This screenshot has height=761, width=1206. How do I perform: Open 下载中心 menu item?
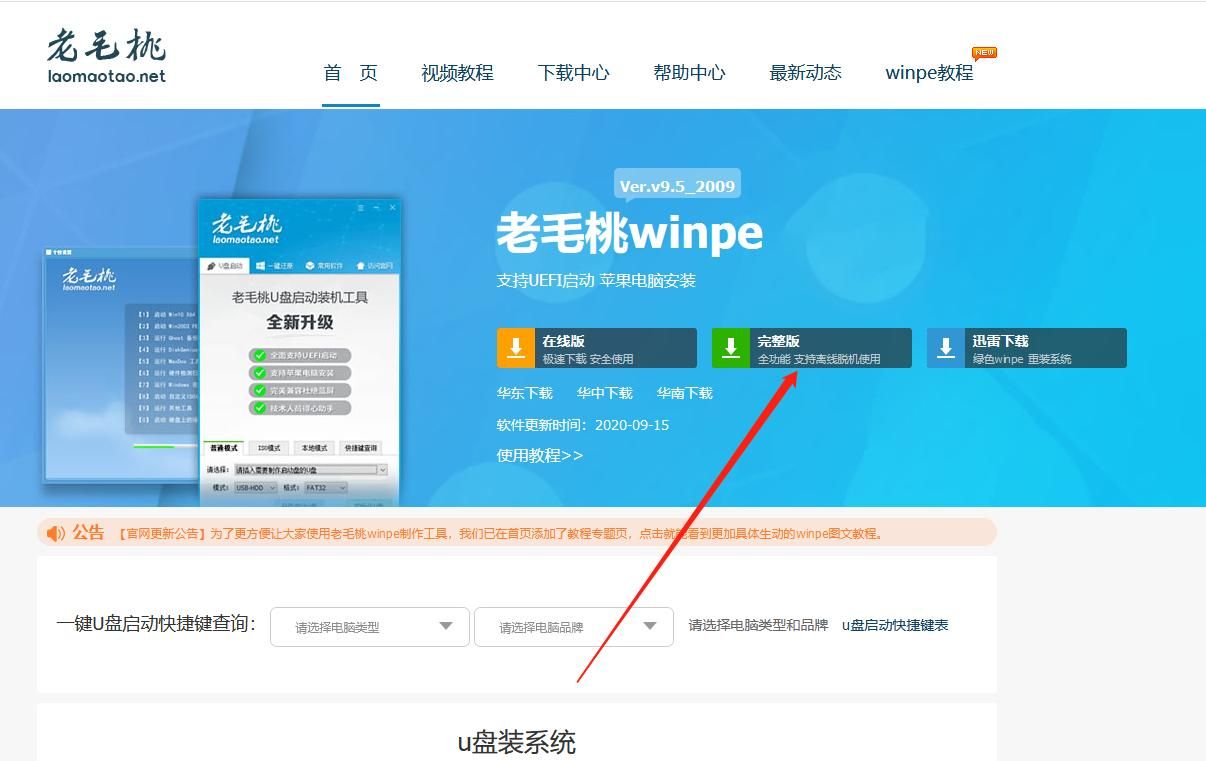[573, 73]
